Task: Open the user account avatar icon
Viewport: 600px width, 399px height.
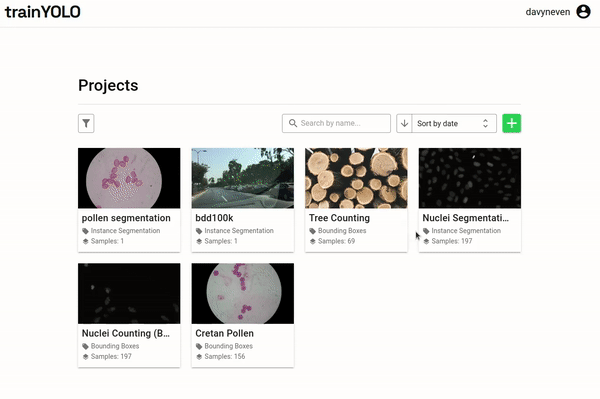Action: pyautogui.click(x=583, y=12)
